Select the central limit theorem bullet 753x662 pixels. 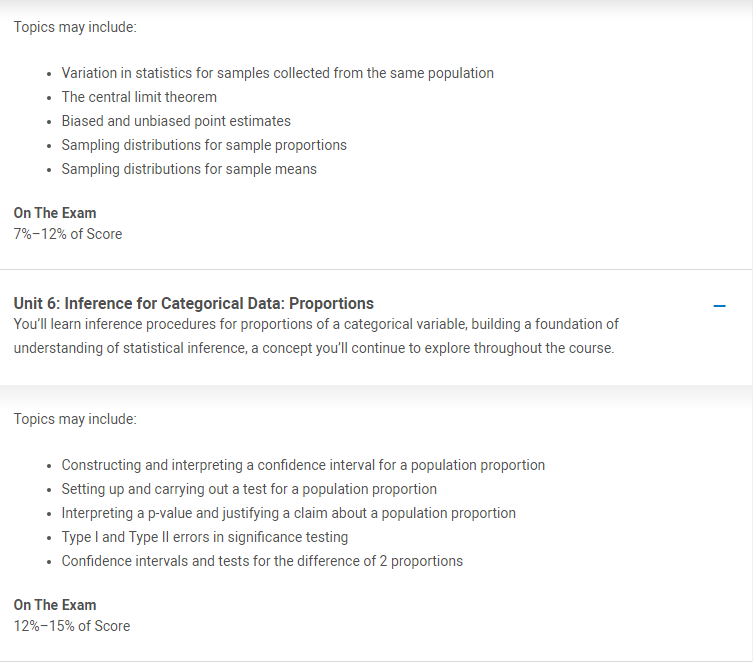139,97
